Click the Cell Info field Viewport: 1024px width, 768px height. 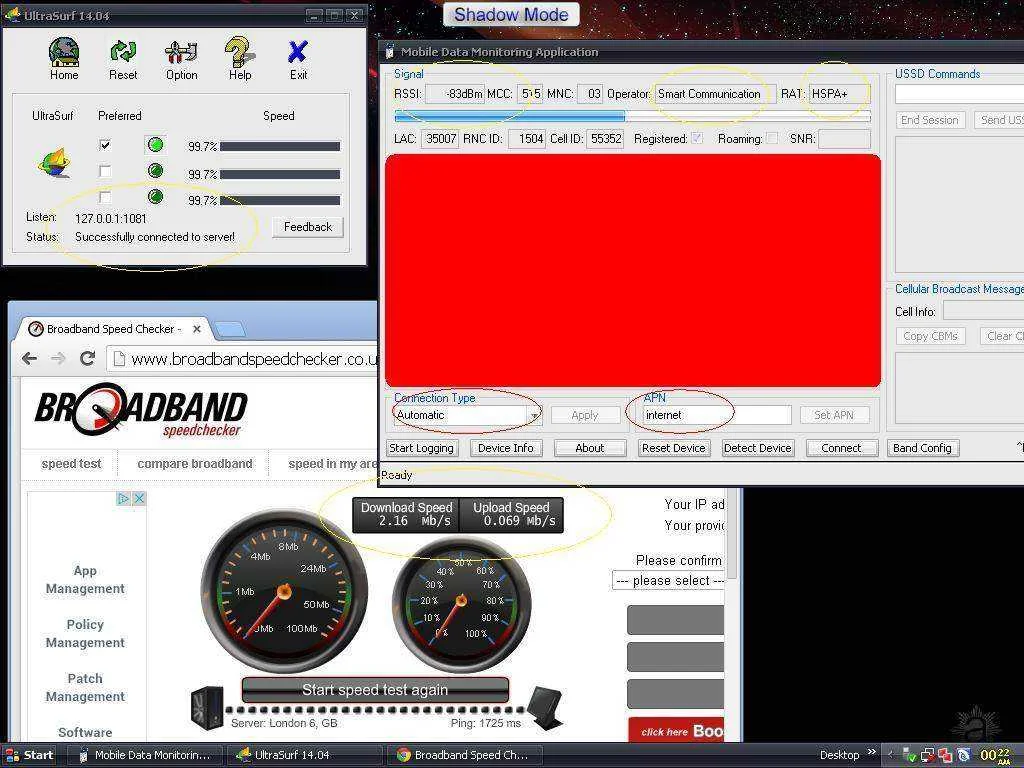click(x=984, y=312)
